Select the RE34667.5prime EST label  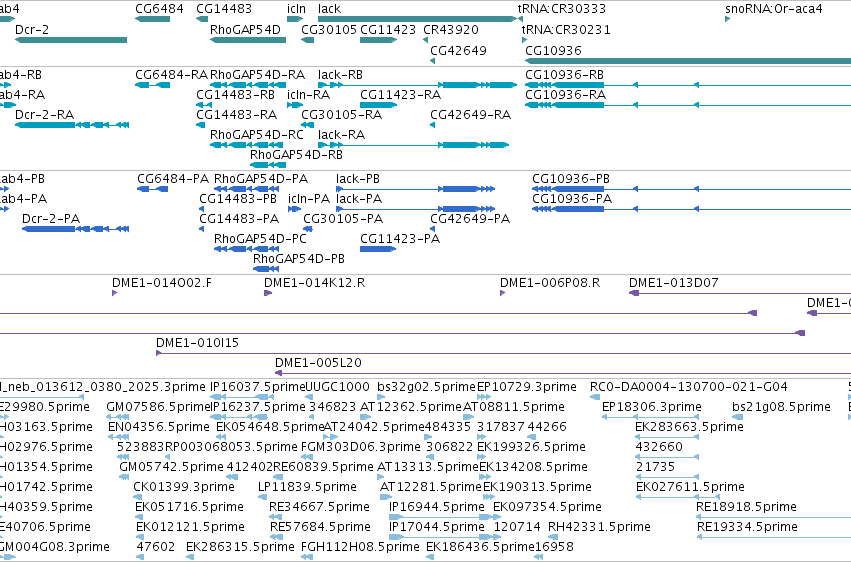(x=320, y=508)
